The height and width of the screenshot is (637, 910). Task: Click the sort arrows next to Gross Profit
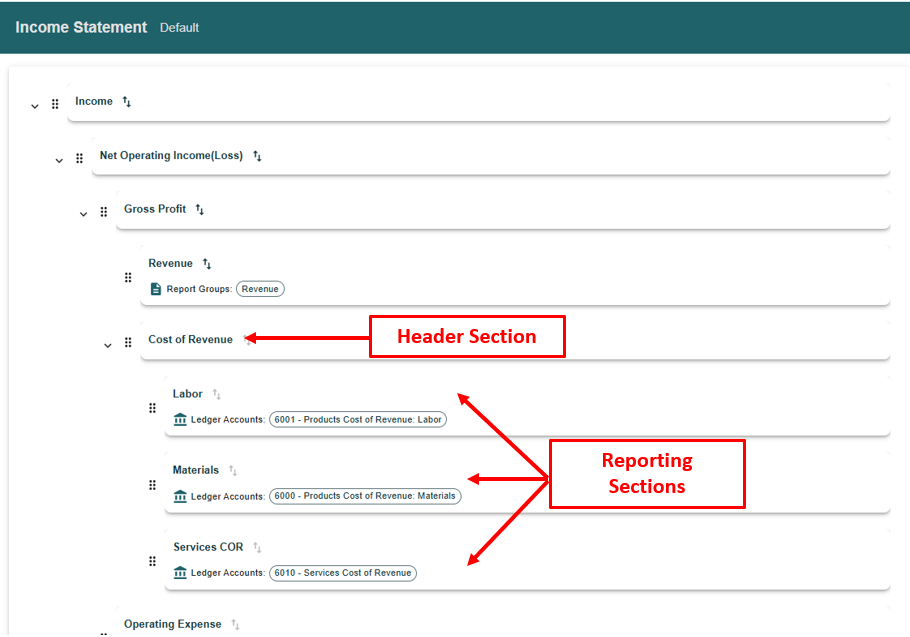point(200,209)
